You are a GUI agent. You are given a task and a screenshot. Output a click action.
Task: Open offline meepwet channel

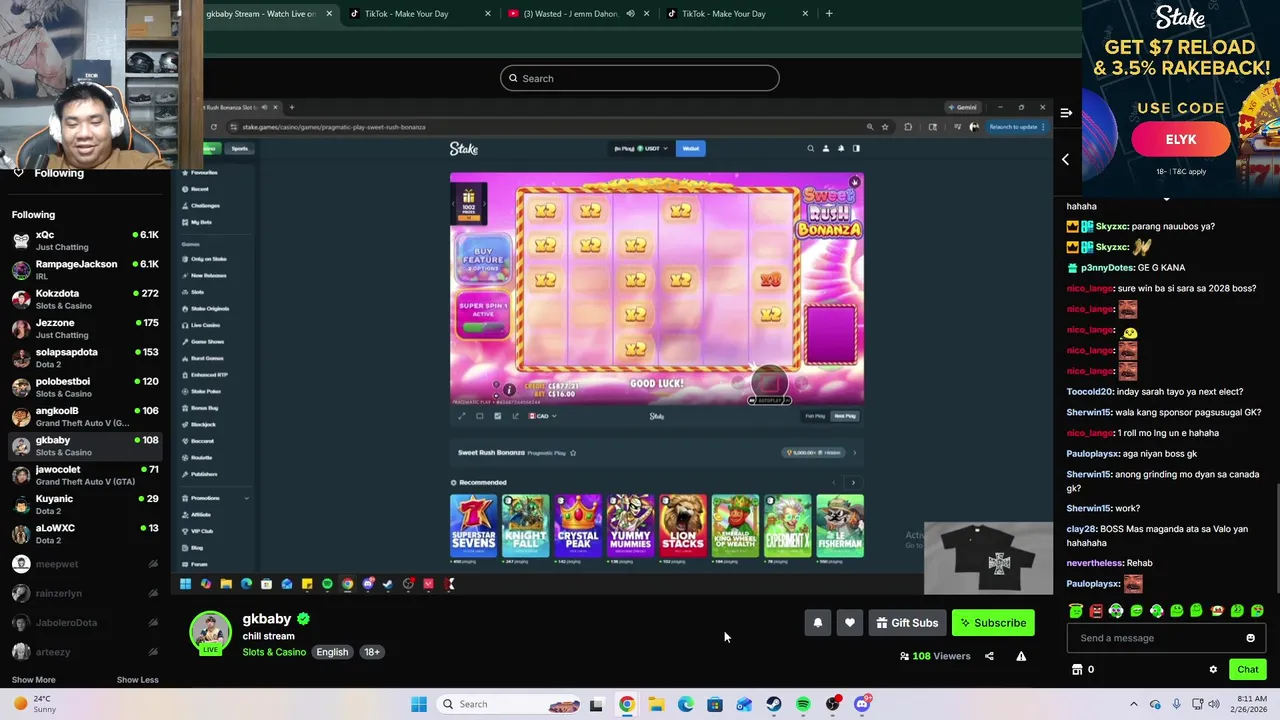click(85, 564)
